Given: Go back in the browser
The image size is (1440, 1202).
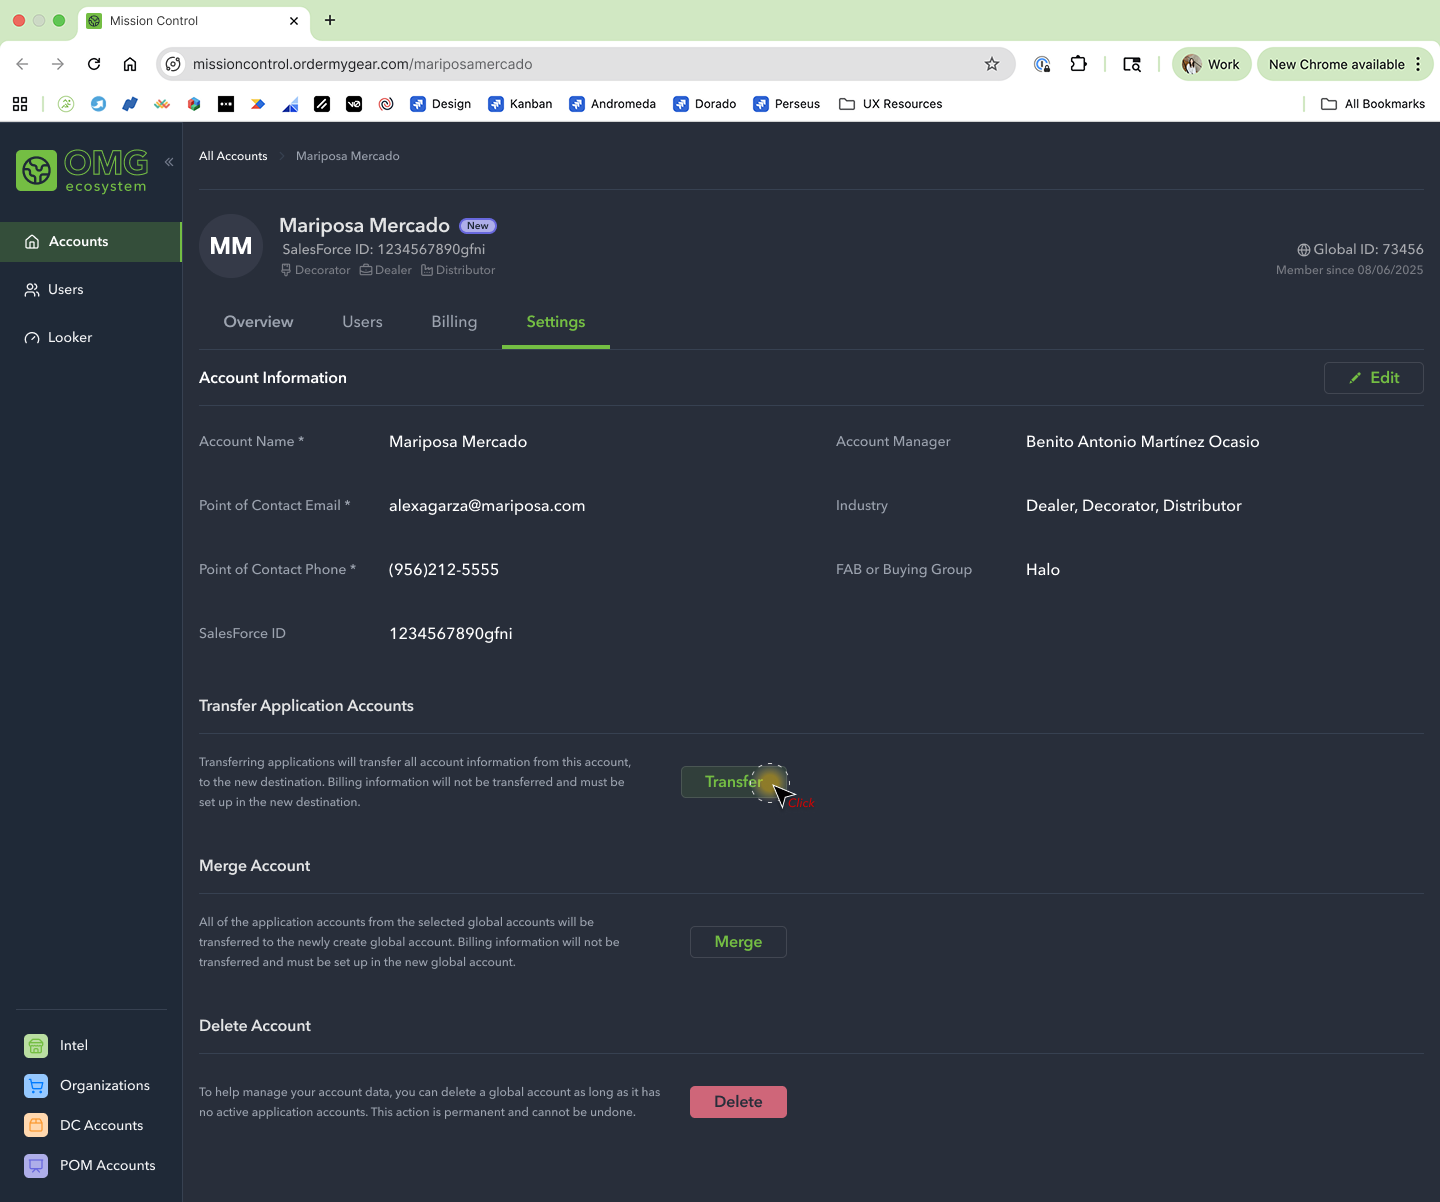Looking at the screenshot, I should [x=22, y=64].
